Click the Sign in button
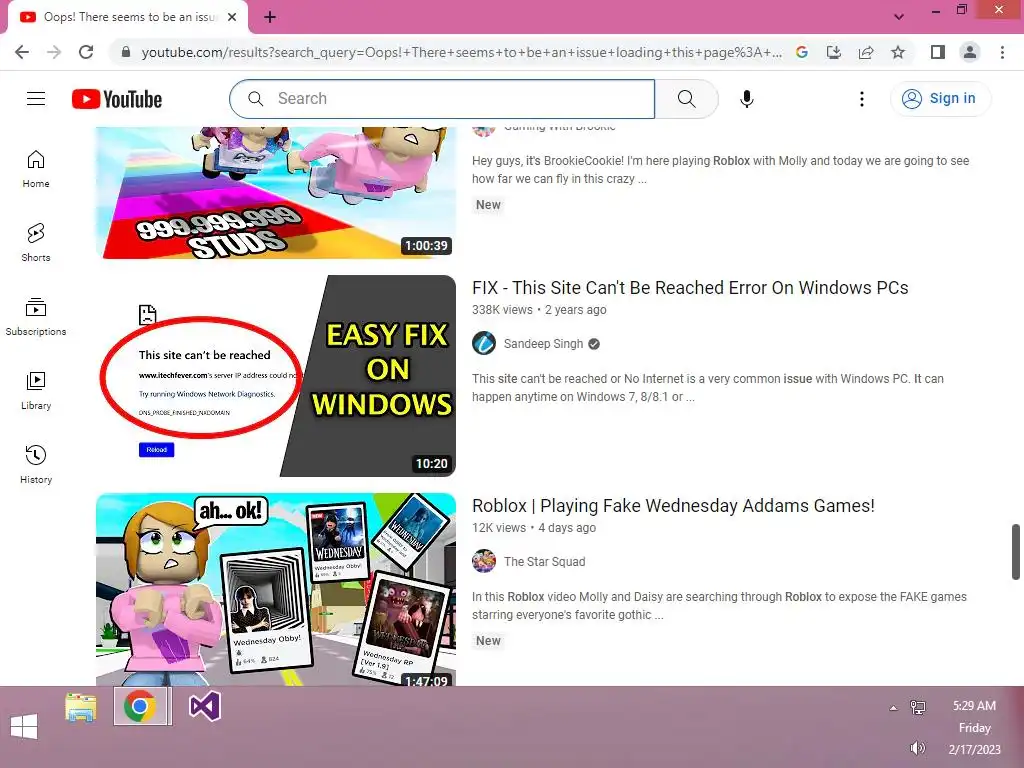1024x768 pixels. (939, 99)
